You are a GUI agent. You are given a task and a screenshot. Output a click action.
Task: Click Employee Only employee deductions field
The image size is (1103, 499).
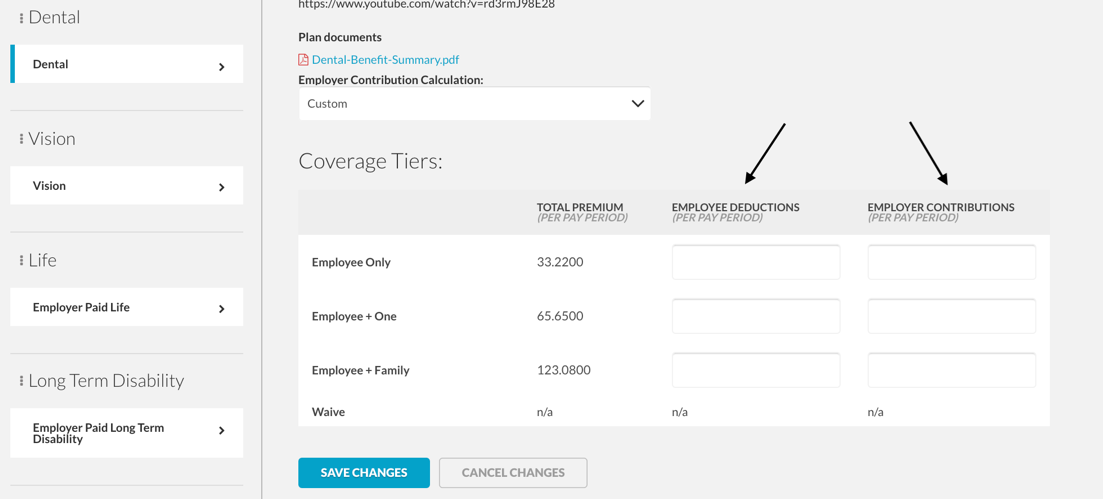[756, 263]
